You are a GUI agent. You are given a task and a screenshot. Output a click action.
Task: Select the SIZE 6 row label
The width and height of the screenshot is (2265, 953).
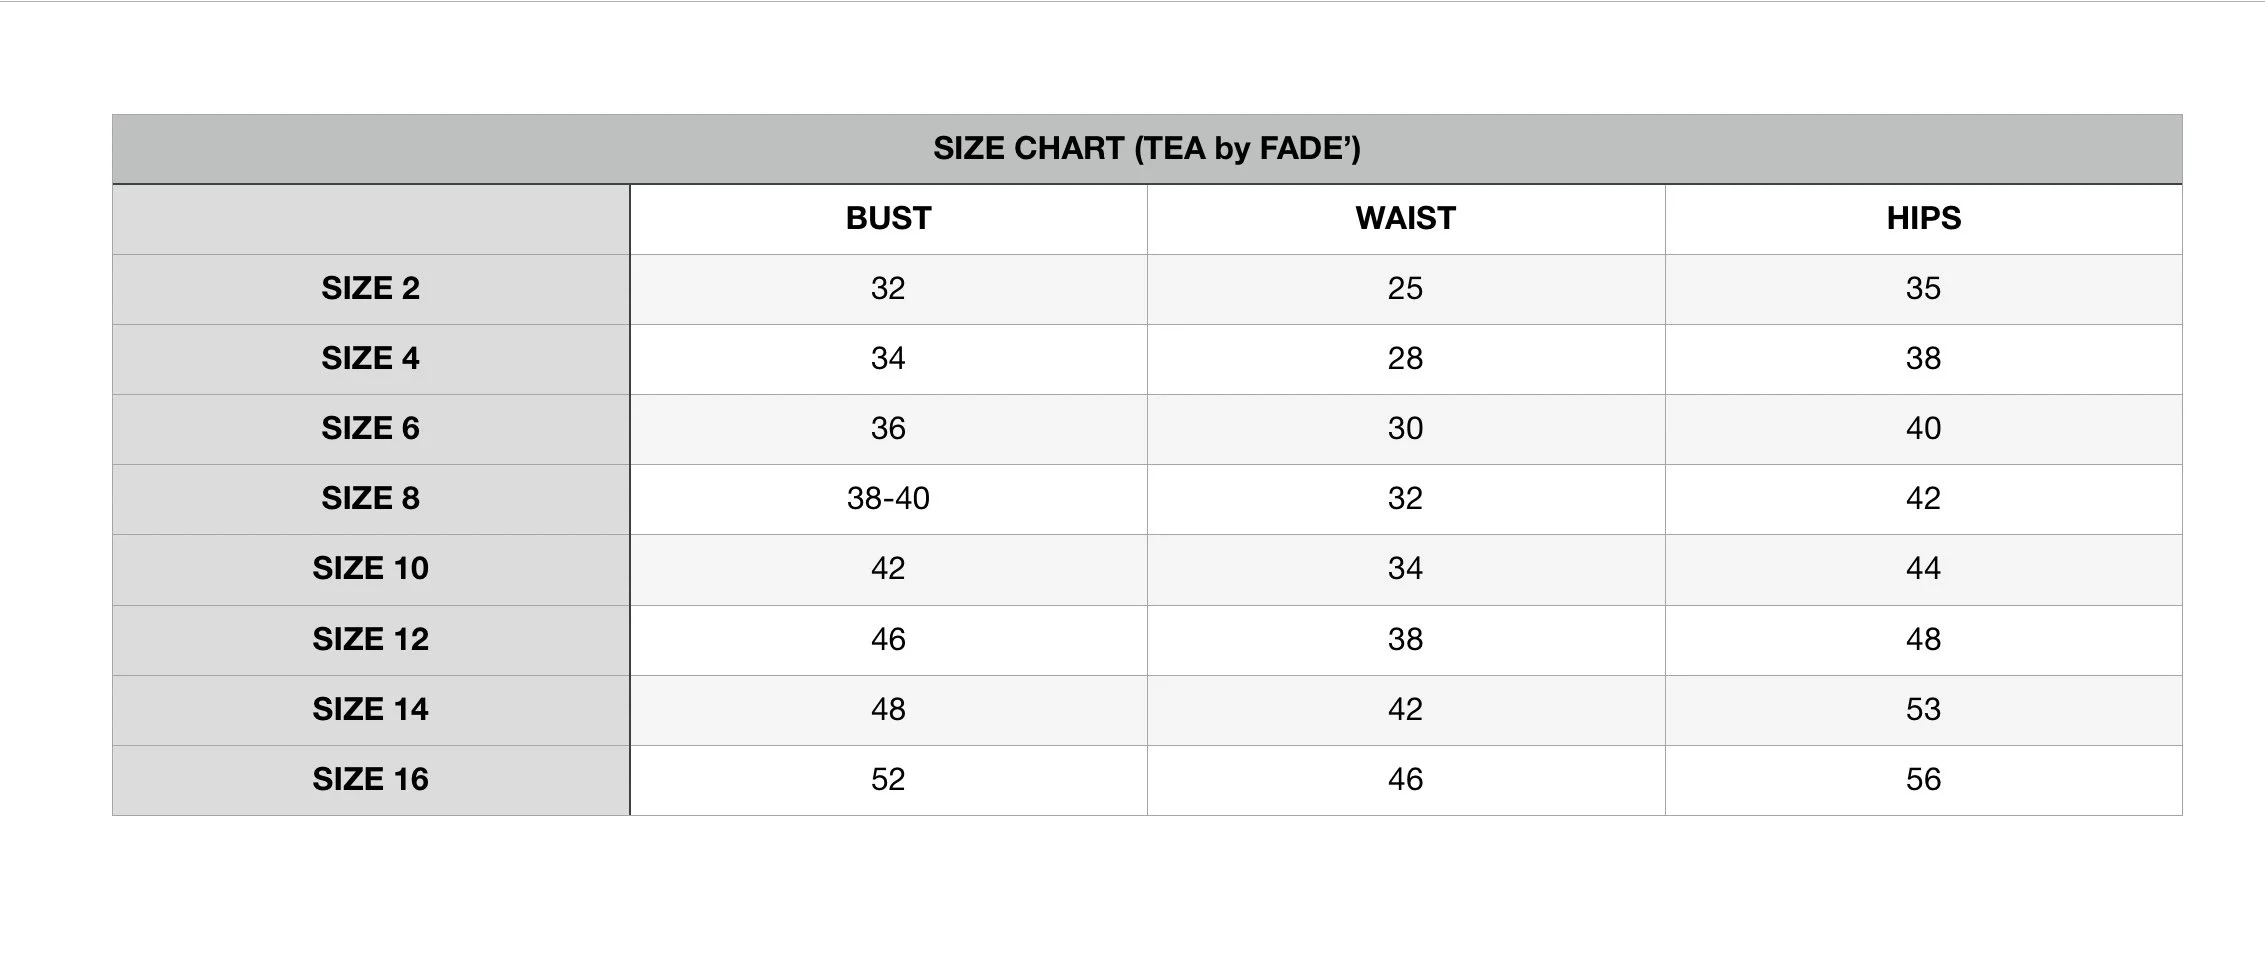[371, 429]
